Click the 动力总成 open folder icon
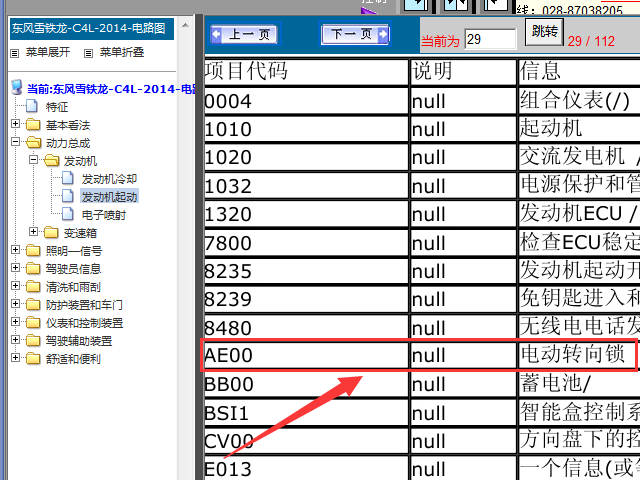This screenshot has height=480, width=640. tap(33, 142)
